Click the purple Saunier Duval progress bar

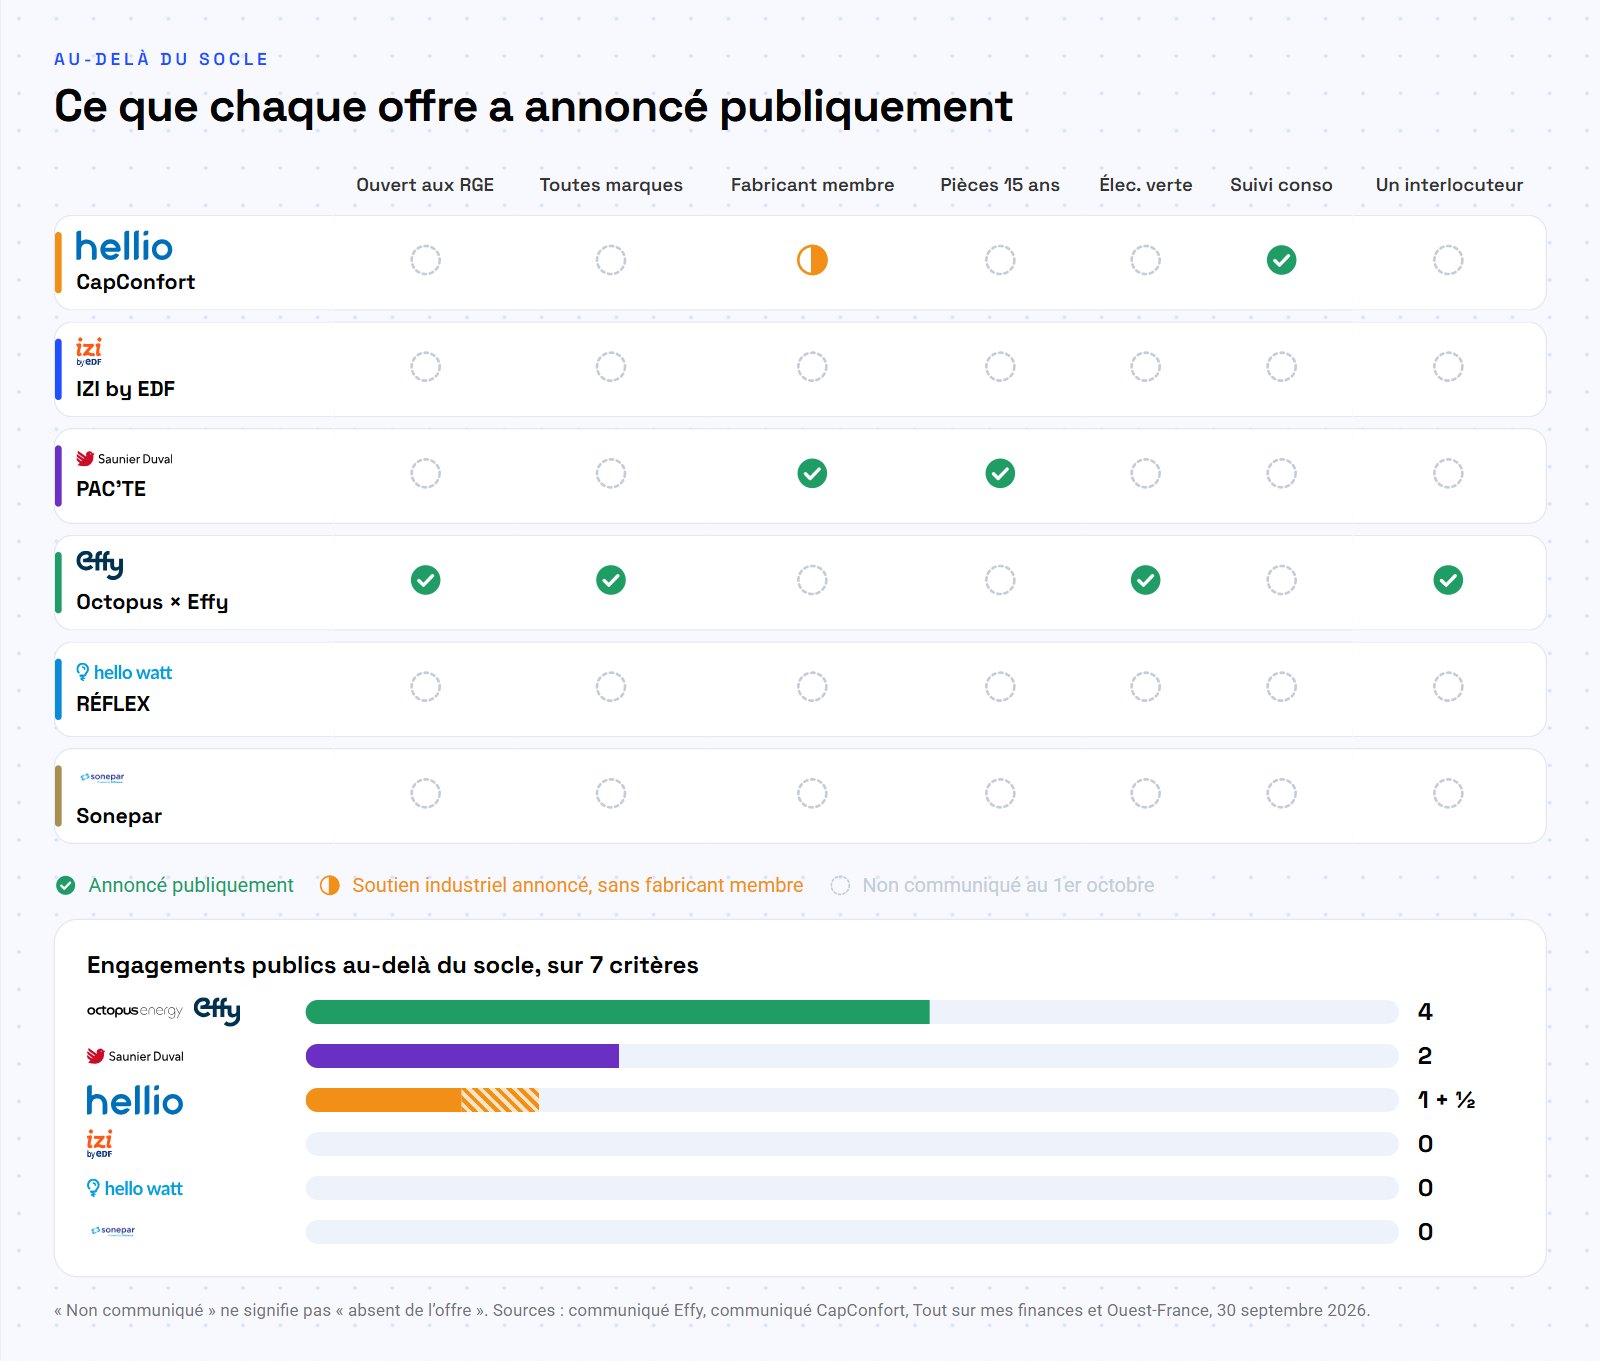pyautogui.click(x=462, y=1056)
